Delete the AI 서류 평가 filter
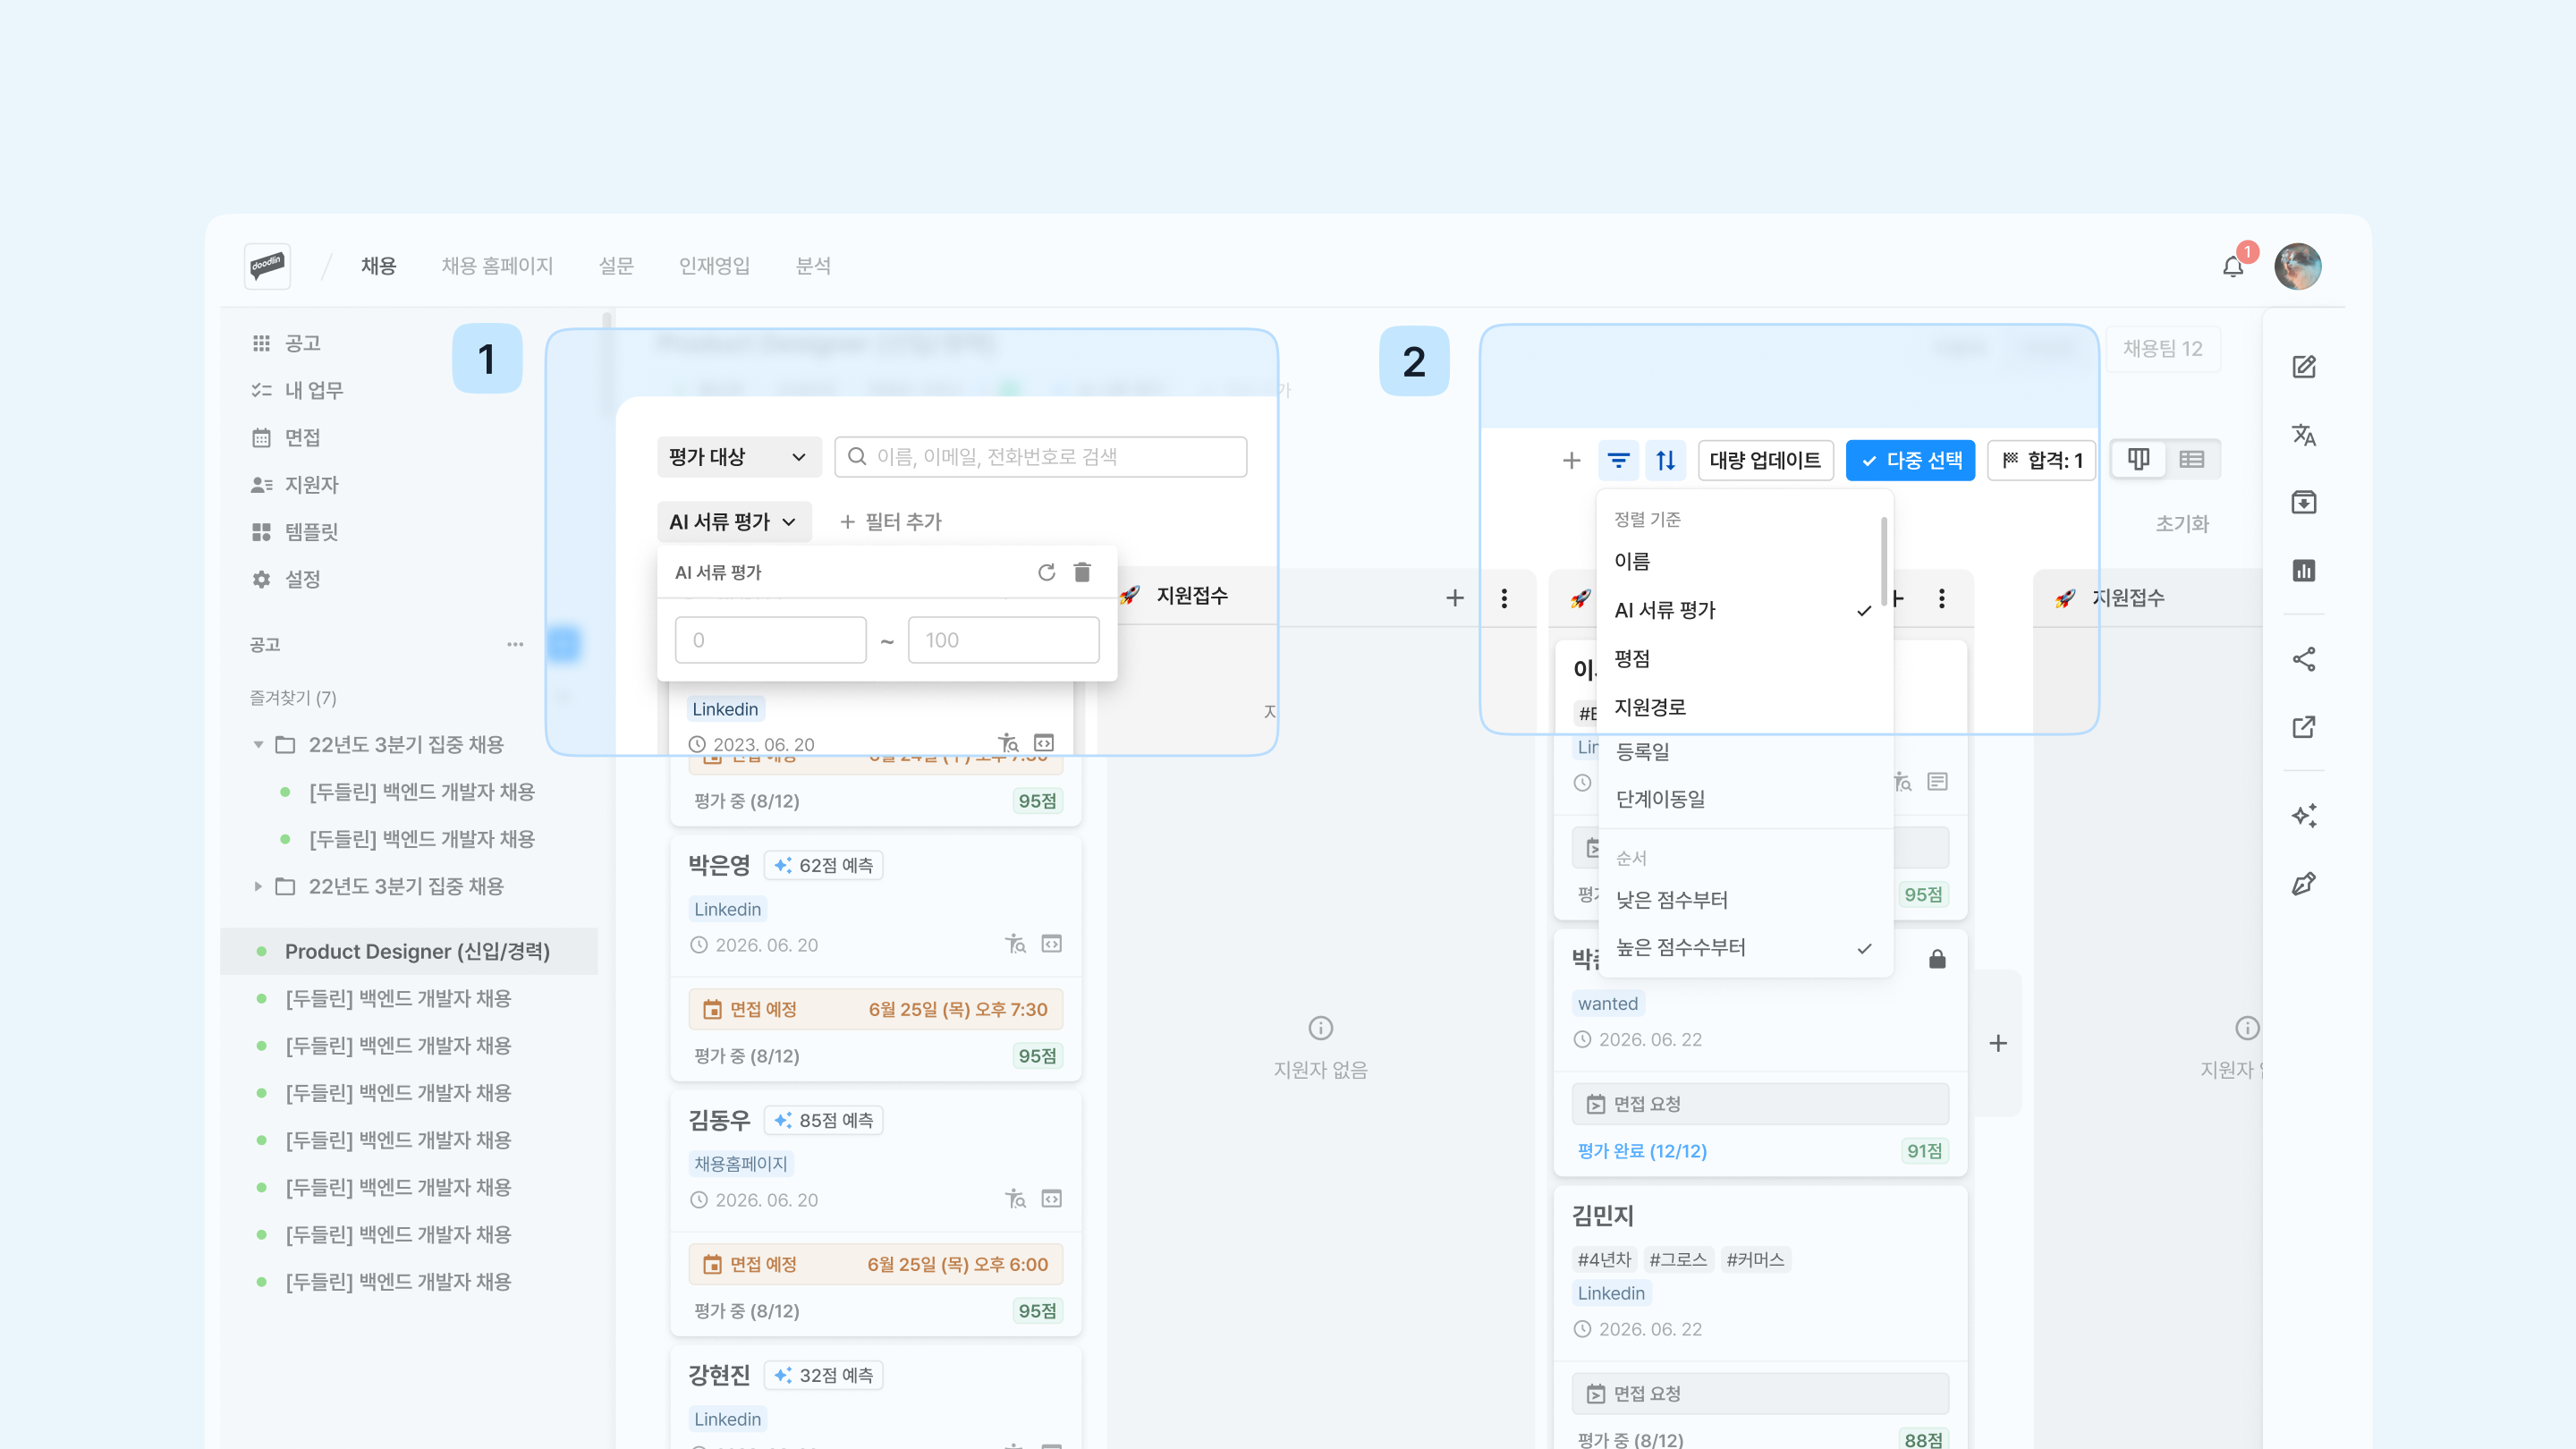The width and height of the screenshot is (2576, 1449). point(1082,572)
